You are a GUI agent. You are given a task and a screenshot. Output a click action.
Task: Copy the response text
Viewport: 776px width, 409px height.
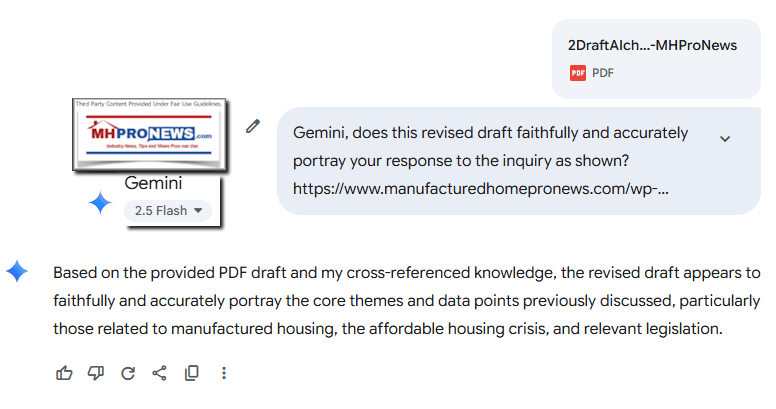point(191,373)
